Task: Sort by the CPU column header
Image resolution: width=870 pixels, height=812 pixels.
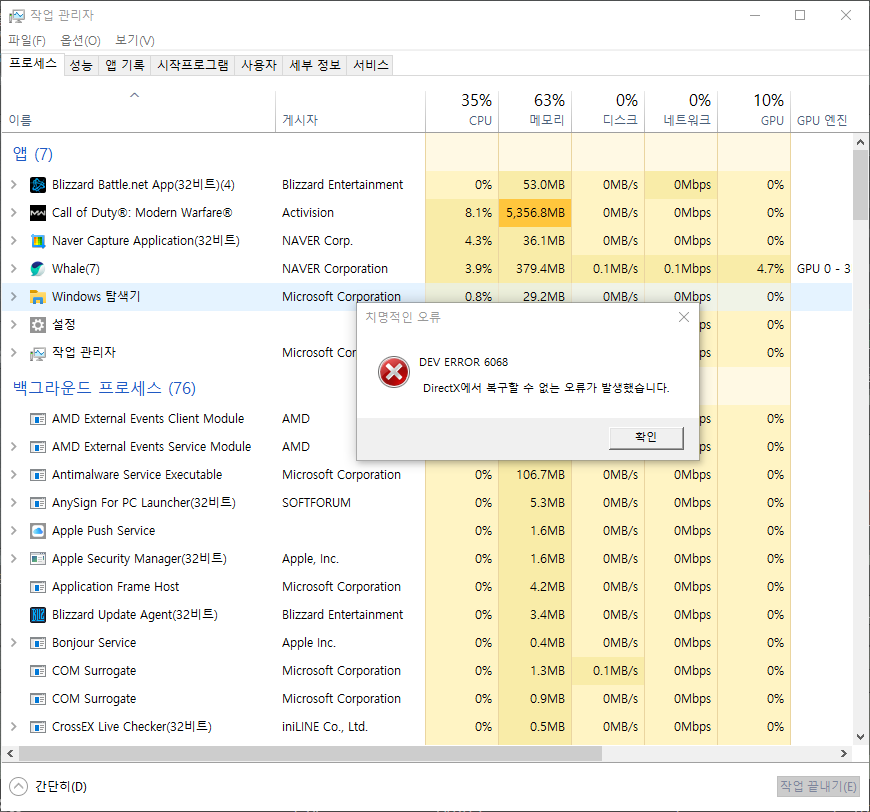Action: (x=462, y=111)
